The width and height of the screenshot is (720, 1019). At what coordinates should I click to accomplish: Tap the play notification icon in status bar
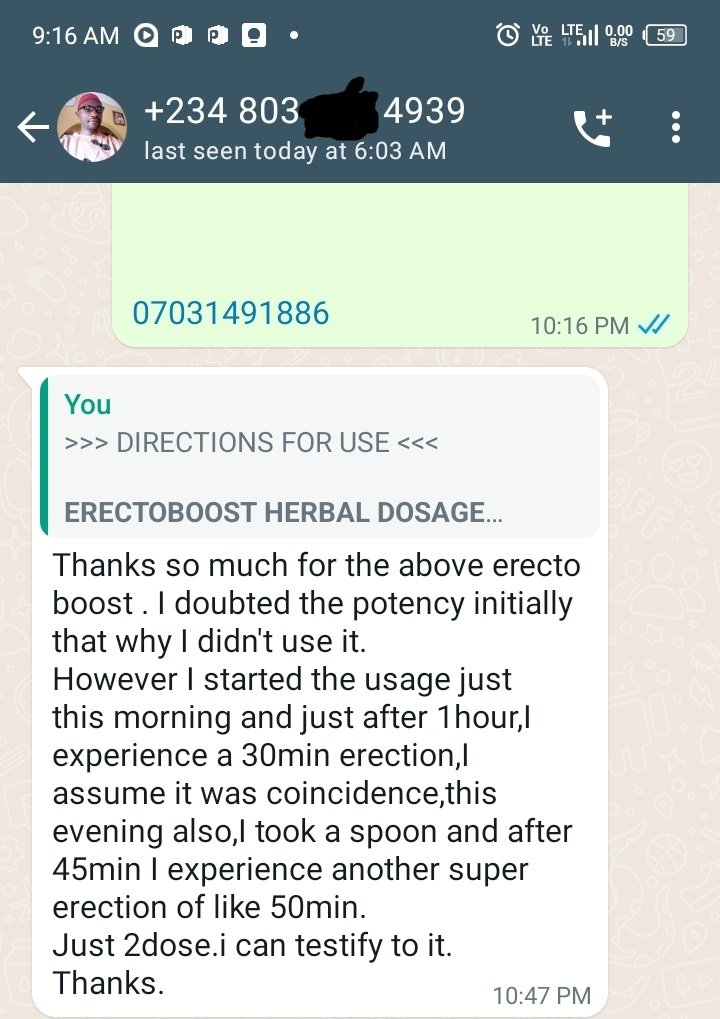point(146,36)
